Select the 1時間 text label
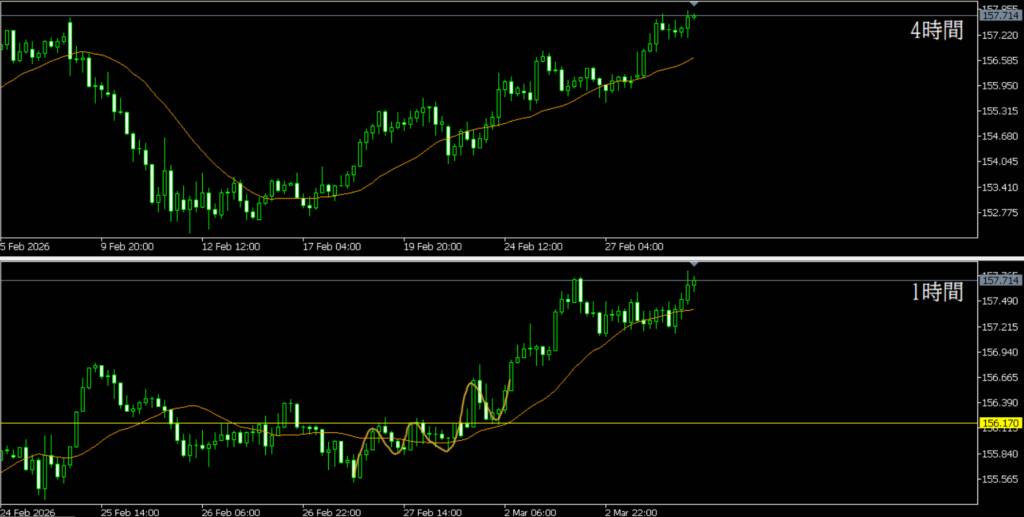The width and height of the screenshot is (1024, 517). [936, 293]
